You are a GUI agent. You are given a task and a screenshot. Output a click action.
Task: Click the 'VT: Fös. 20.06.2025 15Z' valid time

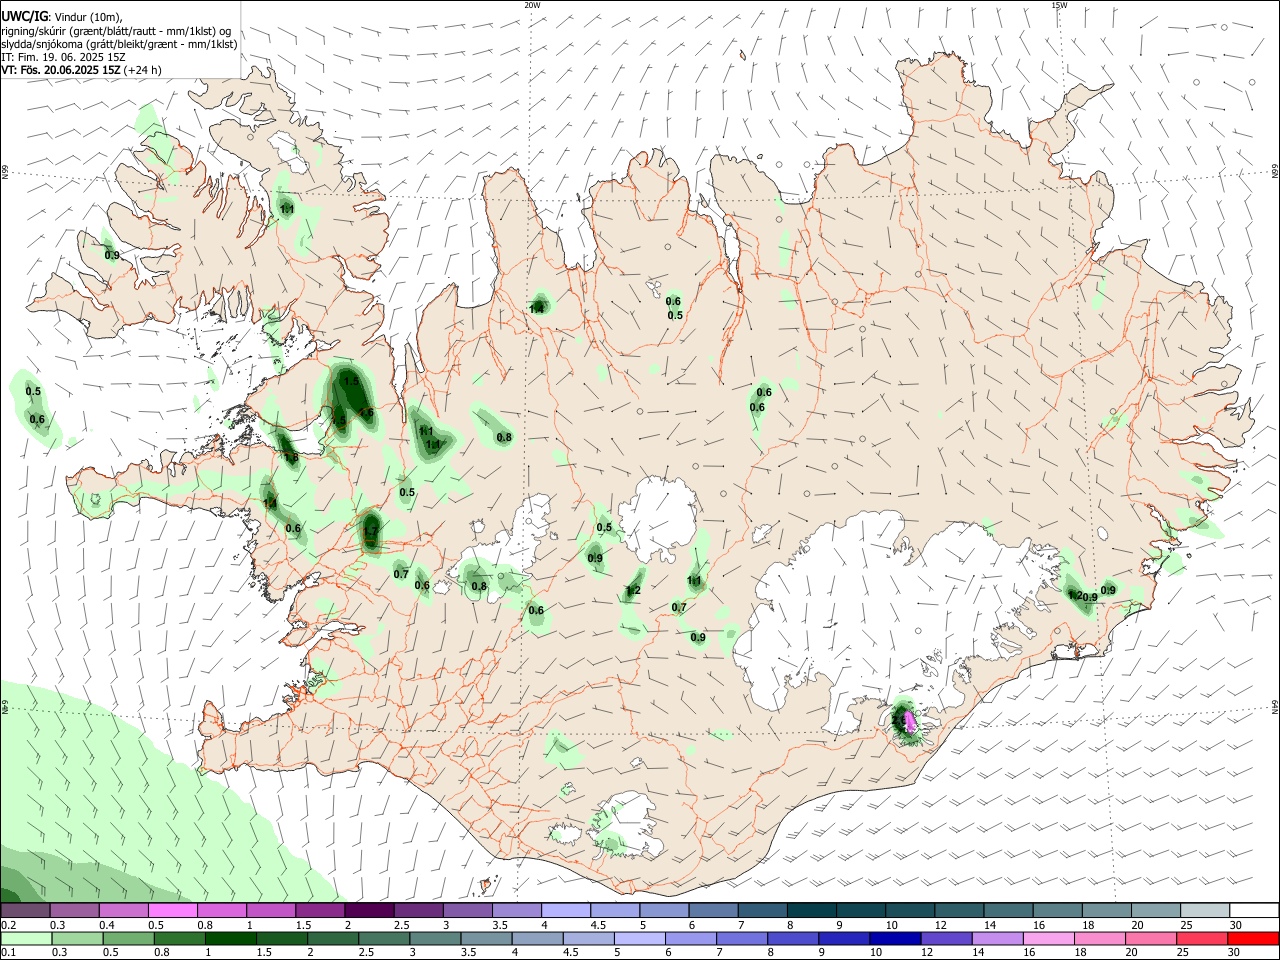click(x=61, y=70)
